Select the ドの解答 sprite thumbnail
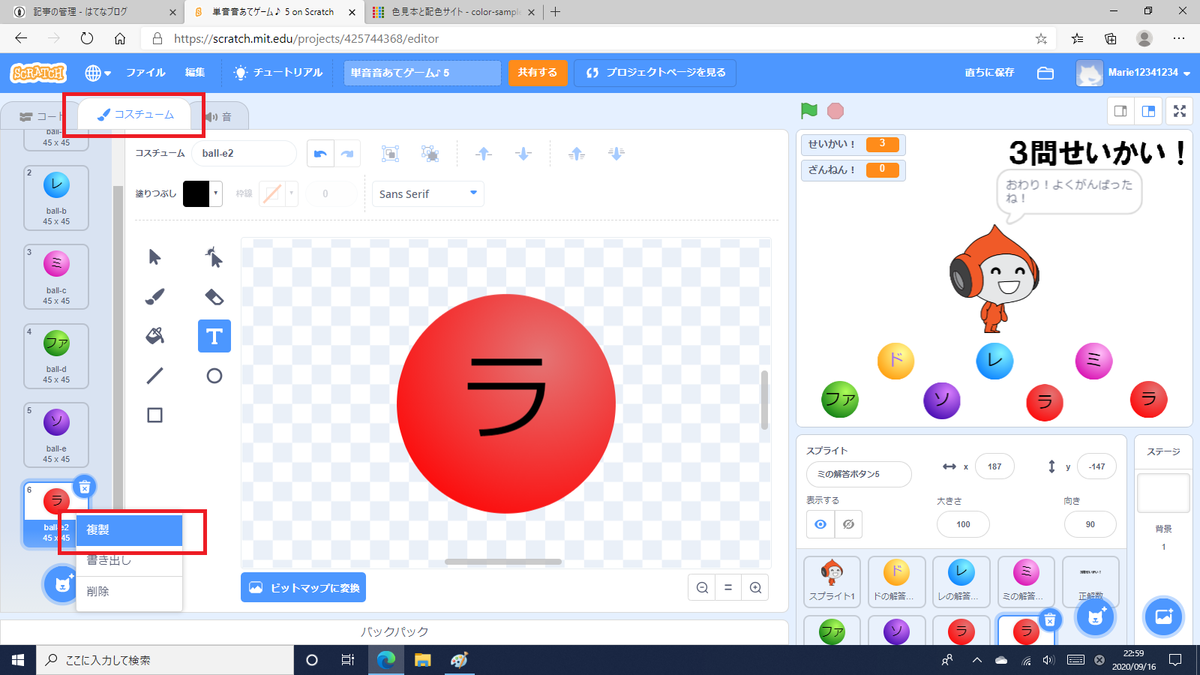 (x=896, y=581)
